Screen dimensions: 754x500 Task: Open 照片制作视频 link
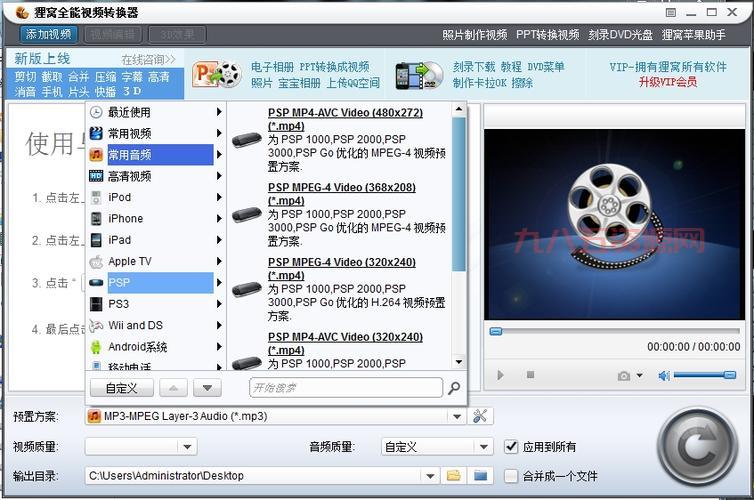tap(475, 35)
